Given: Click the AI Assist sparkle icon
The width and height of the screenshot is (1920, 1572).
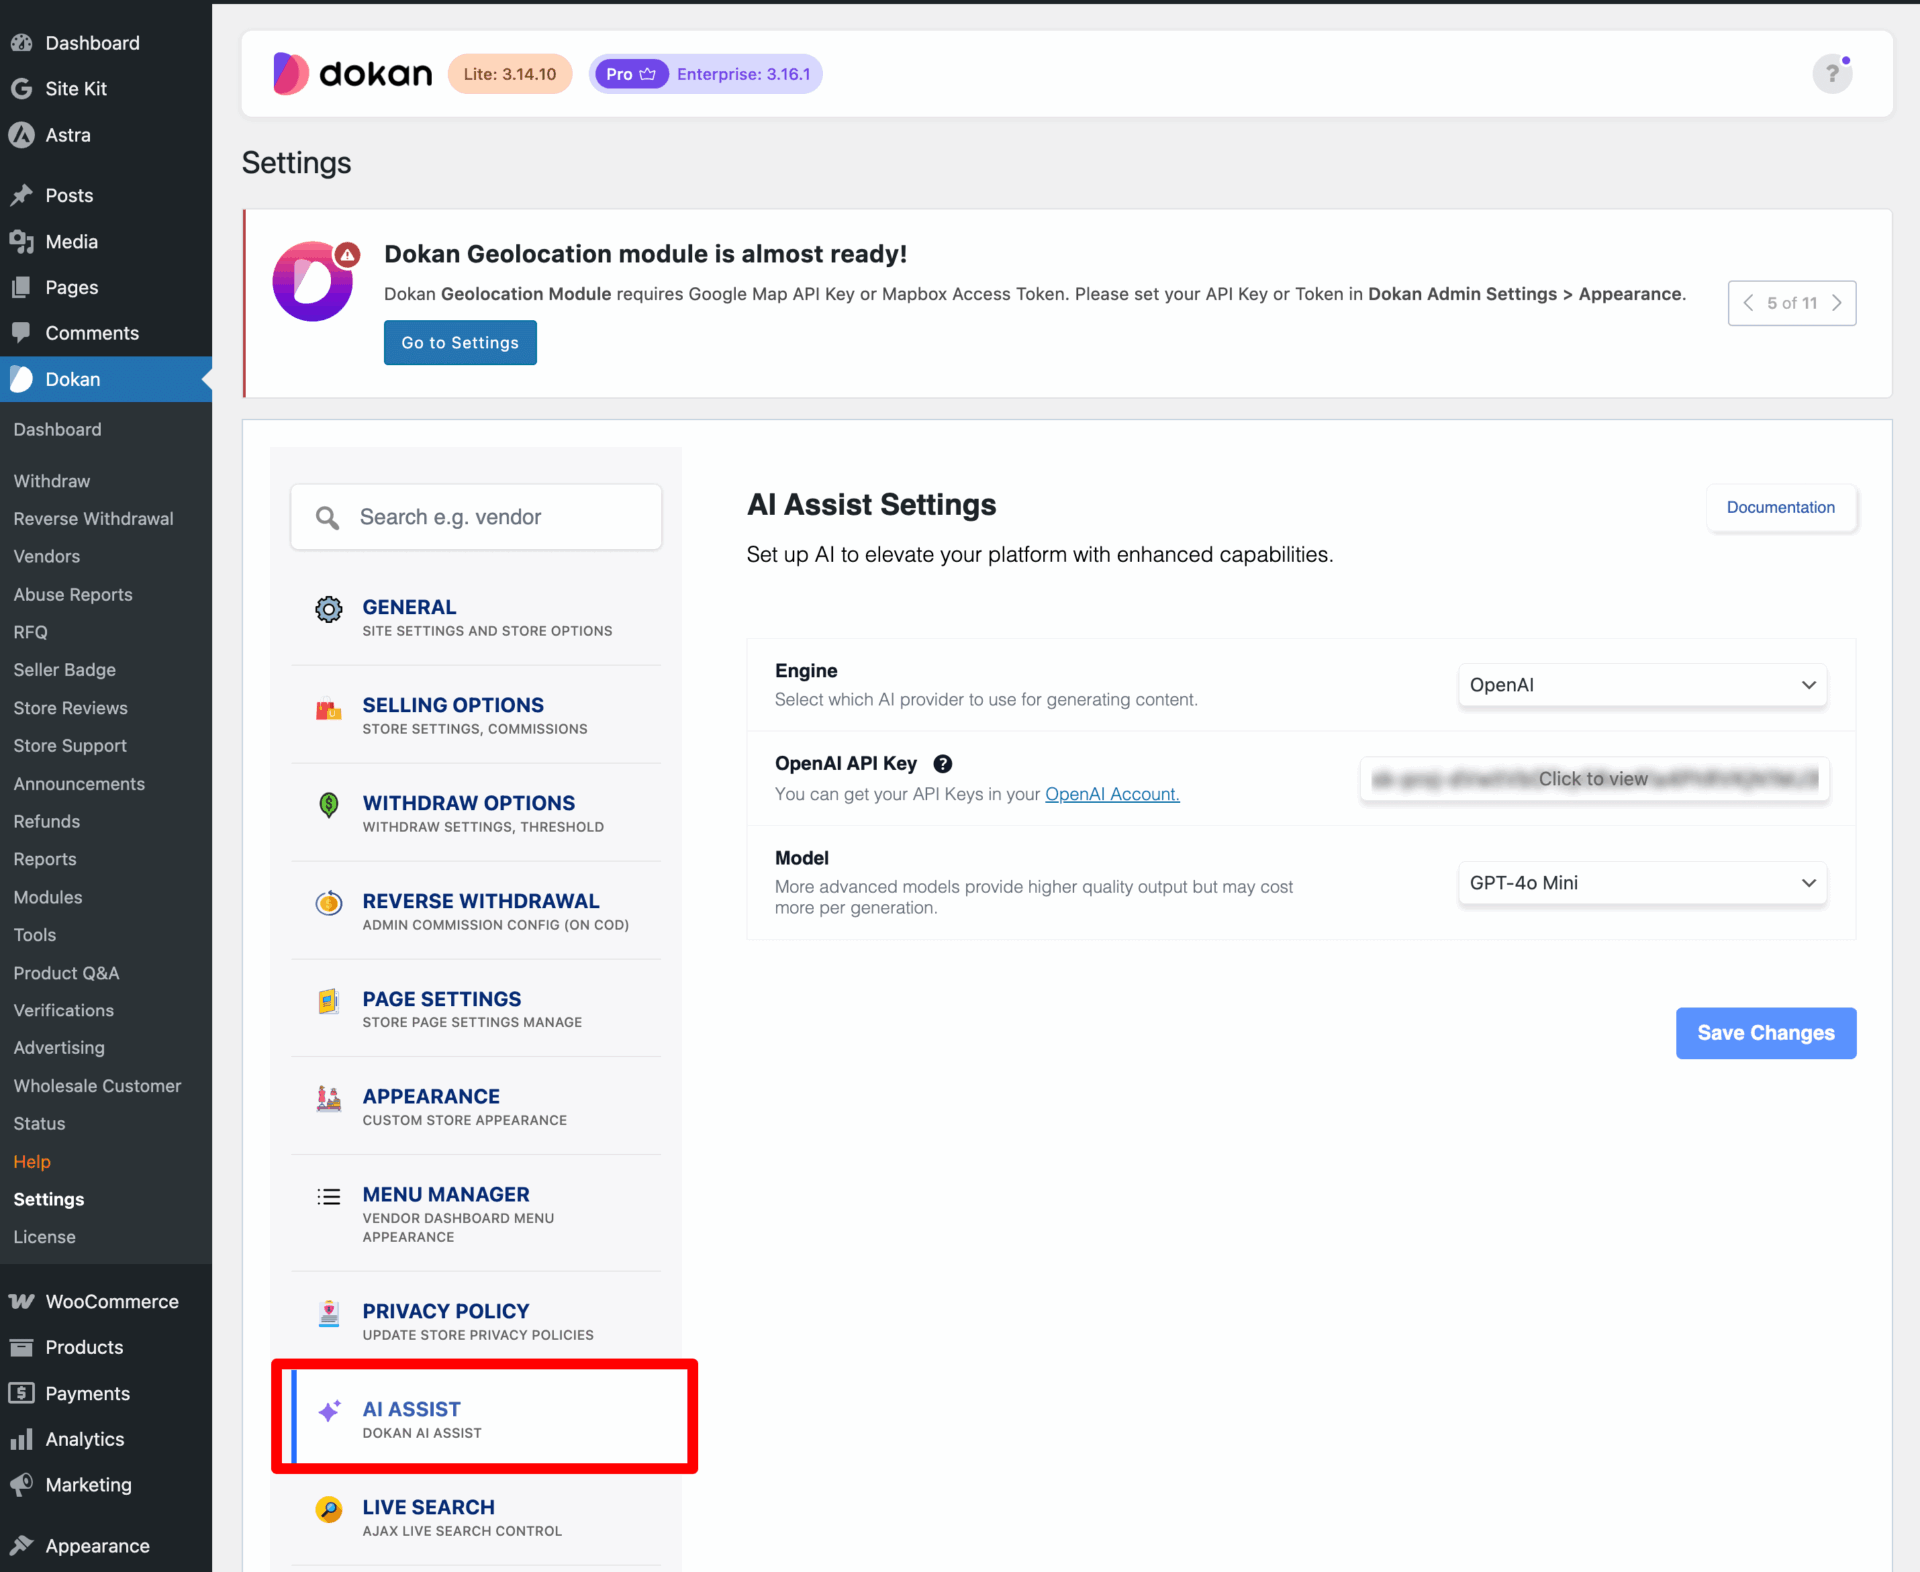Looking at the screenshot, I should [329, 1411].
